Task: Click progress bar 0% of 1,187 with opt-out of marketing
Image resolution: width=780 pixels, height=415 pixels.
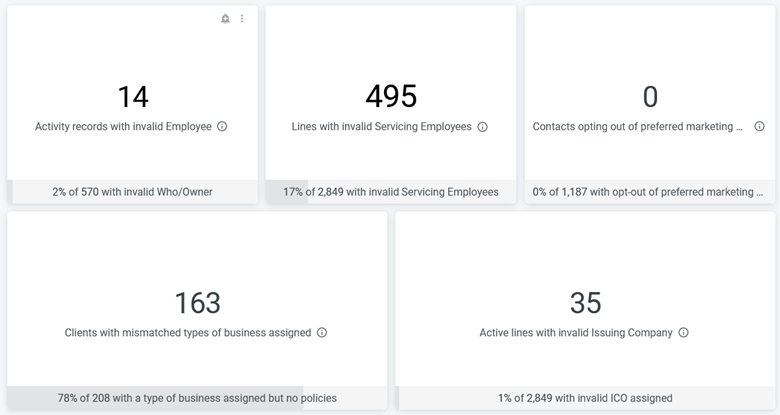Action: pyautogui.click(x=650, y=192)
